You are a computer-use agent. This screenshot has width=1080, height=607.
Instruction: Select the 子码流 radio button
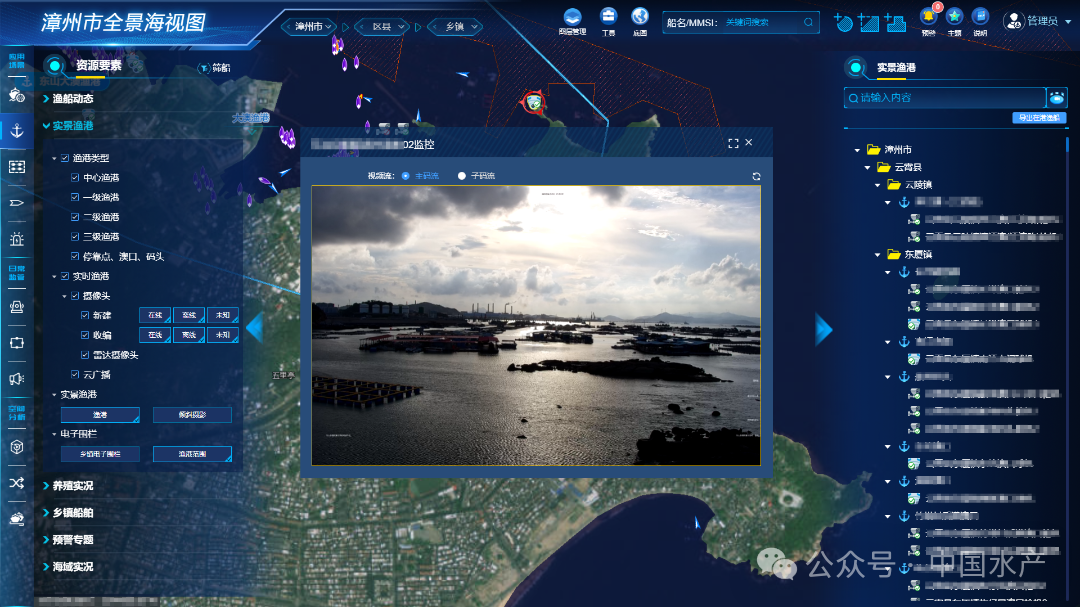pyautogui.click(x=461, y=176)
